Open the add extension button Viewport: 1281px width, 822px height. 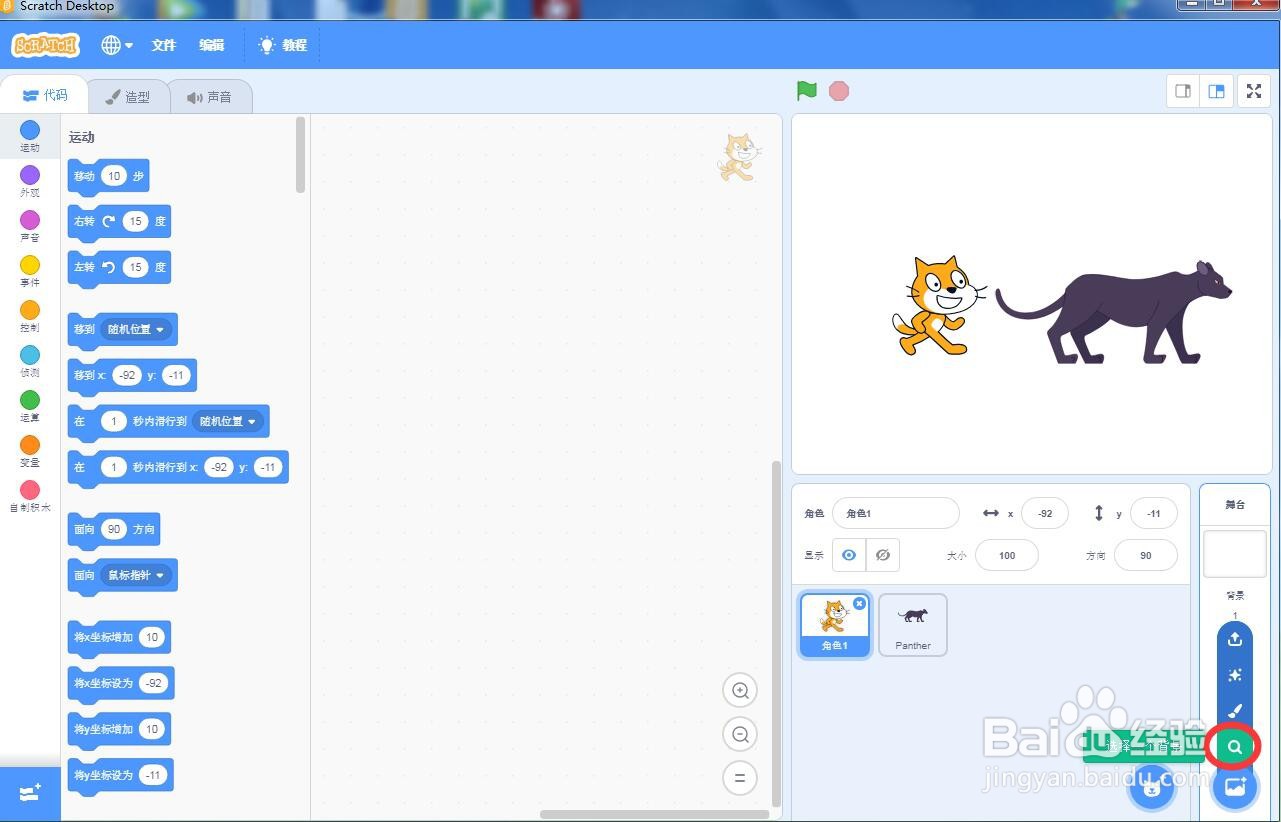(x=30, y=793)
